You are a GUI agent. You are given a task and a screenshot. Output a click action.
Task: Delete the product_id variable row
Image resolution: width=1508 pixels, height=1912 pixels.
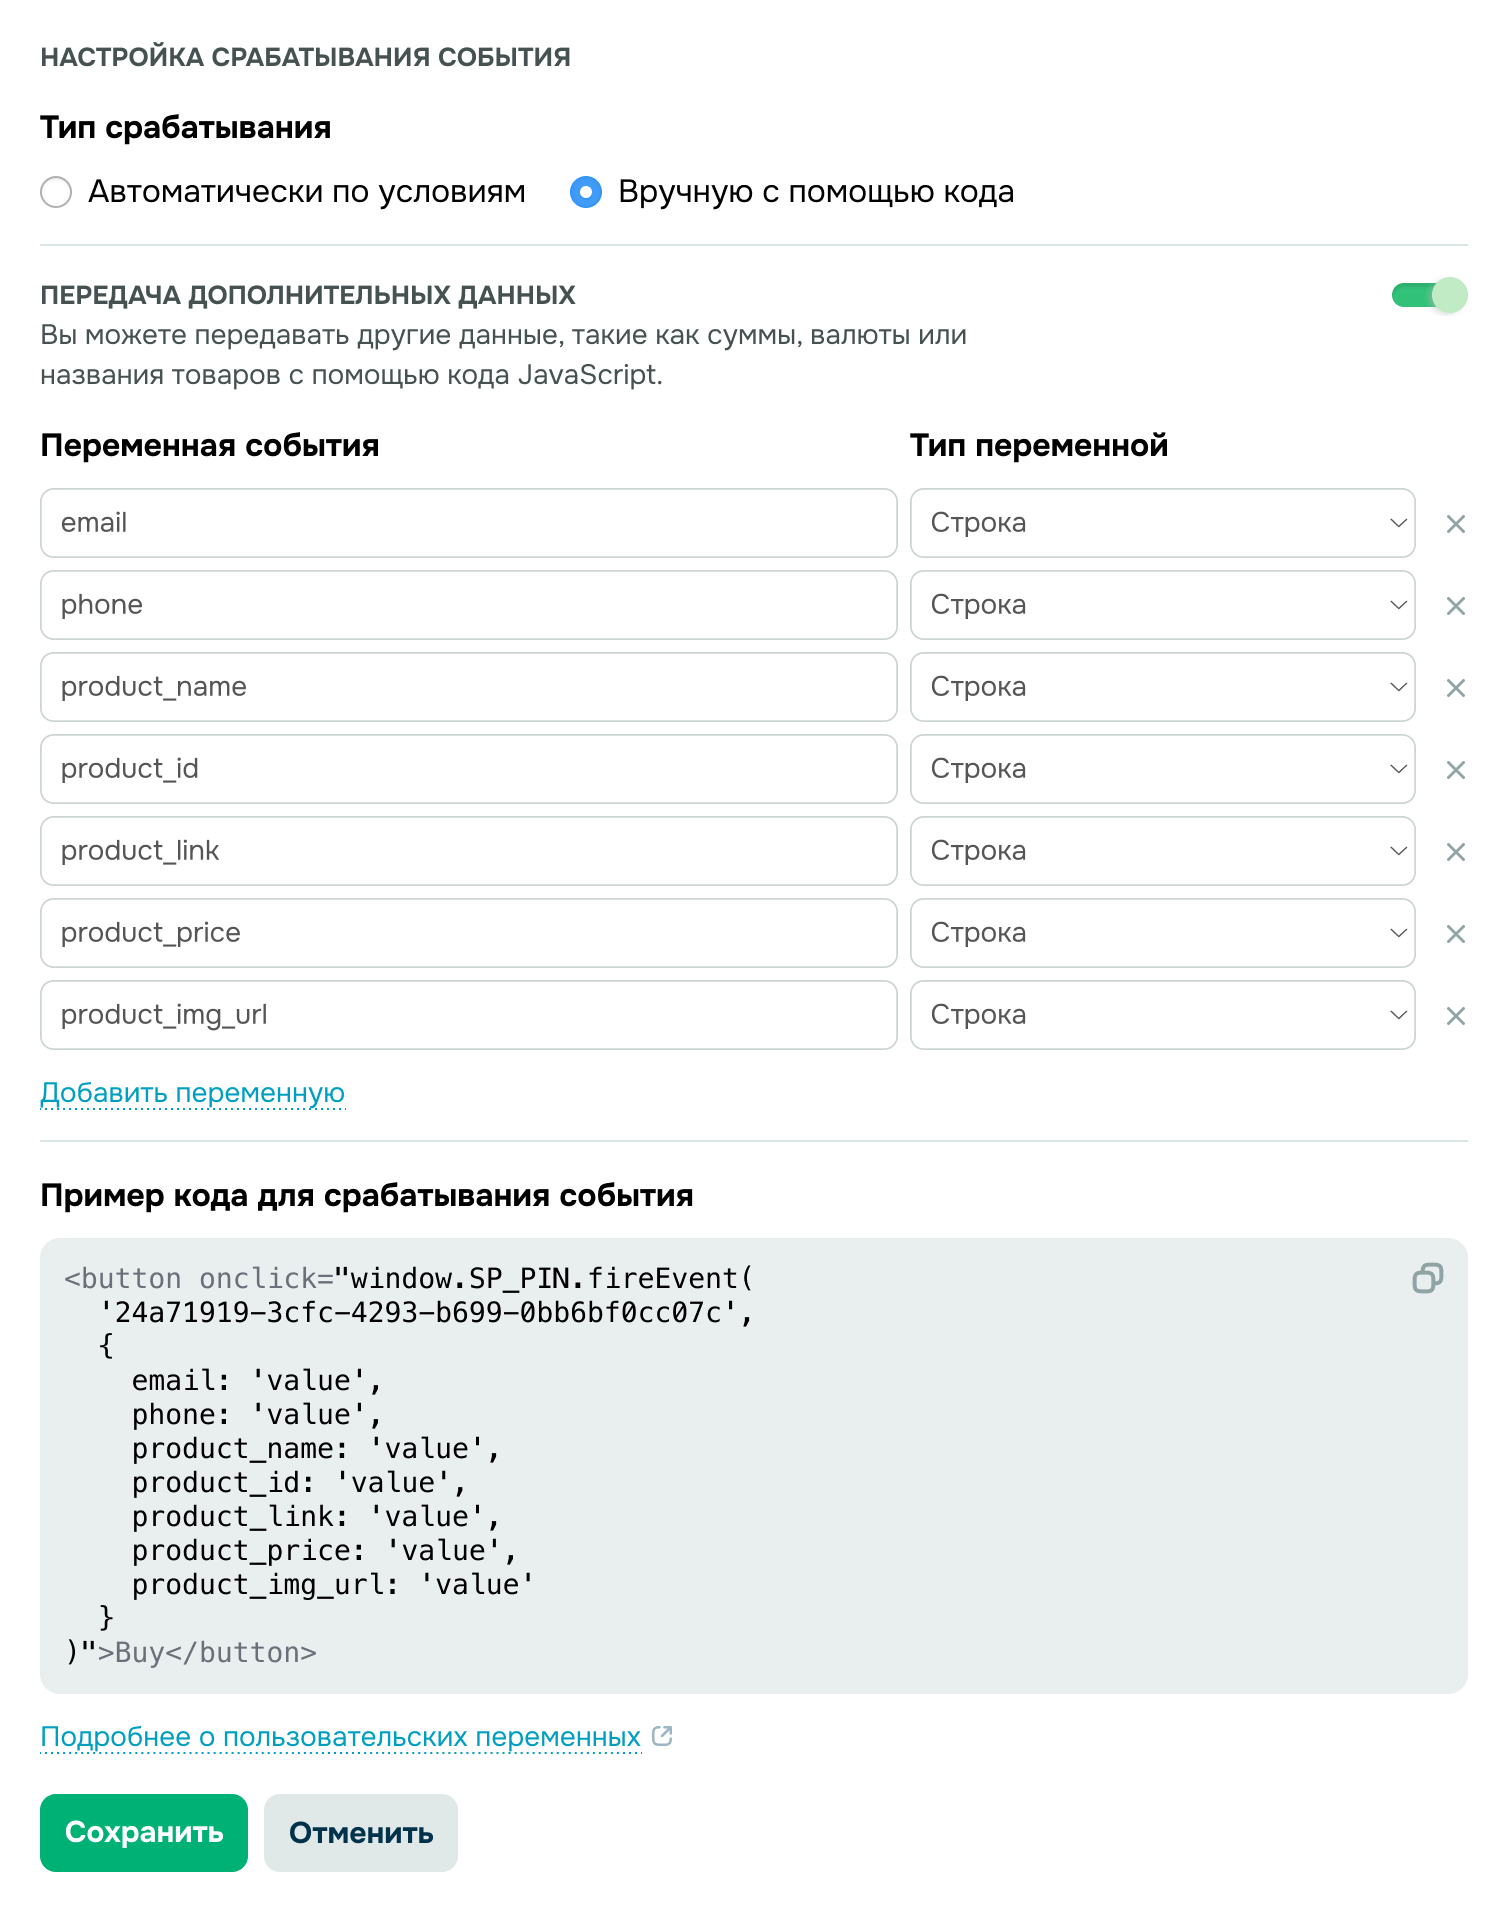(x=1455, y=770)
